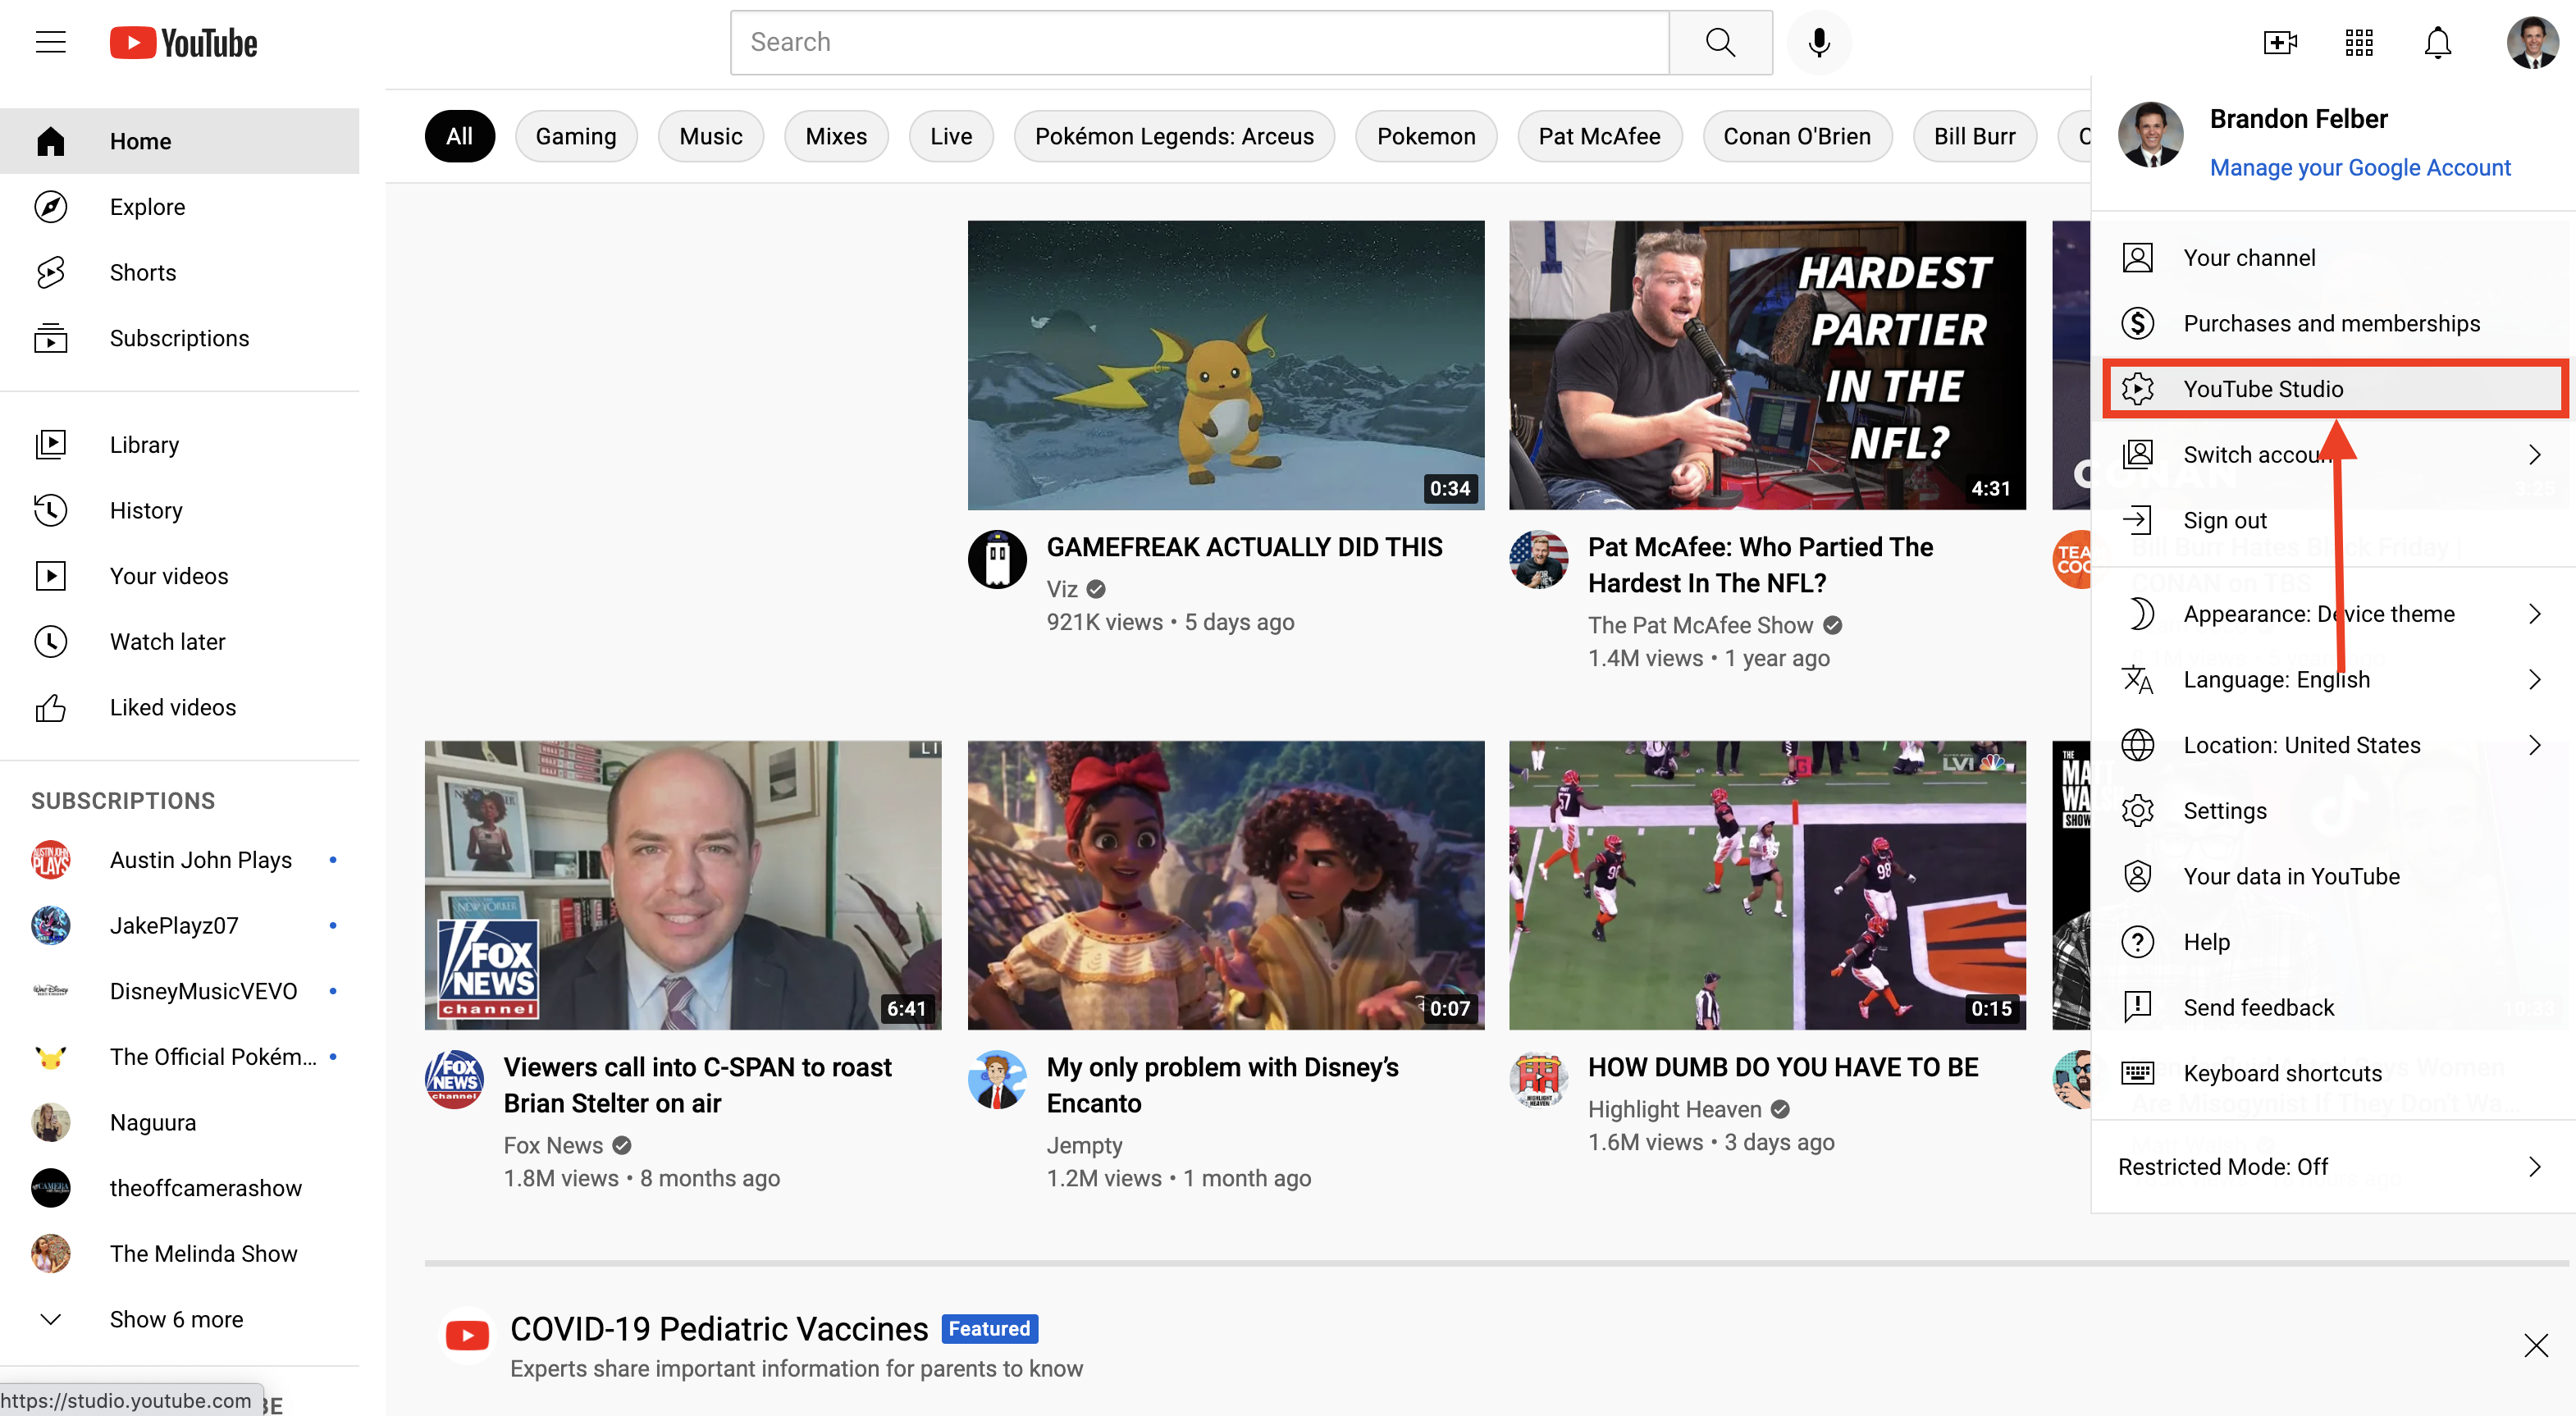Open Your data in YouTube
Viewport: 2576px width, 1416px height.
click(2333, 876)
